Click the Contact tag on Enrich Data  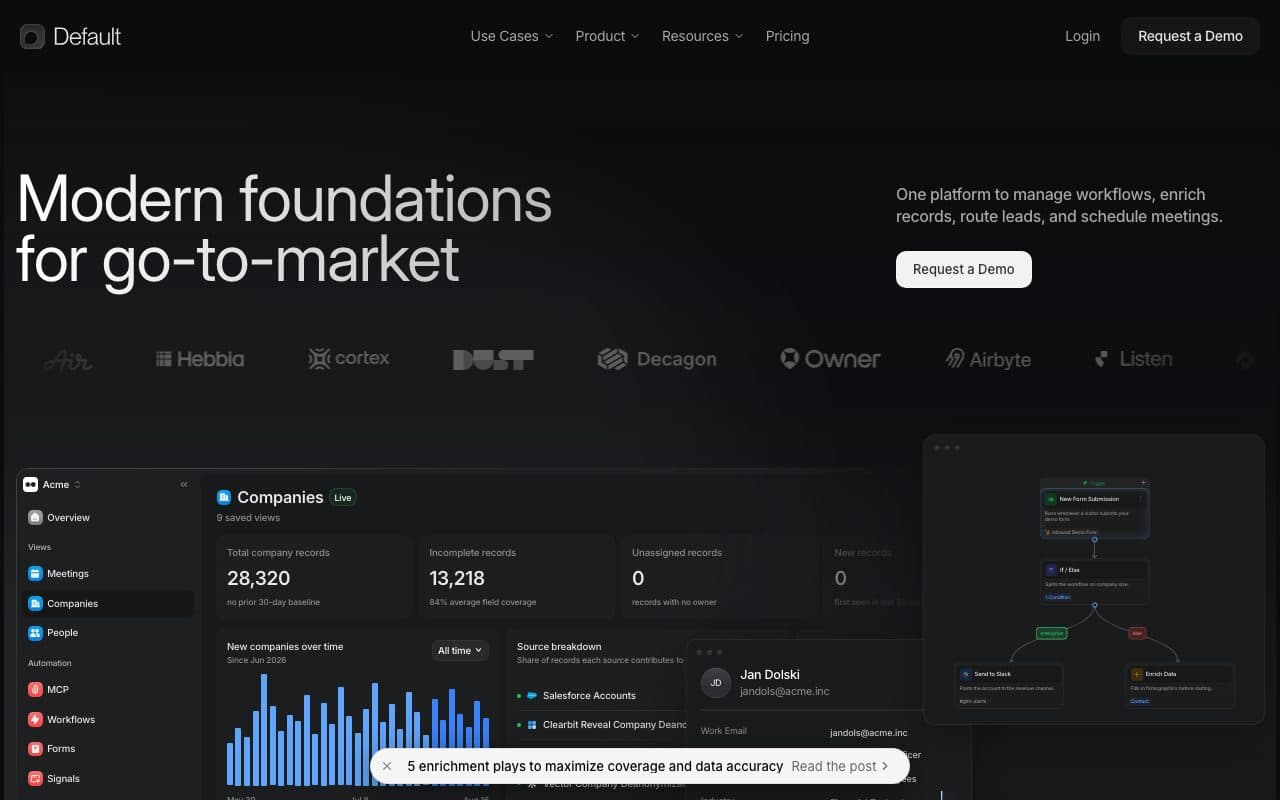pyautogui.click(x=1140, y=701)
